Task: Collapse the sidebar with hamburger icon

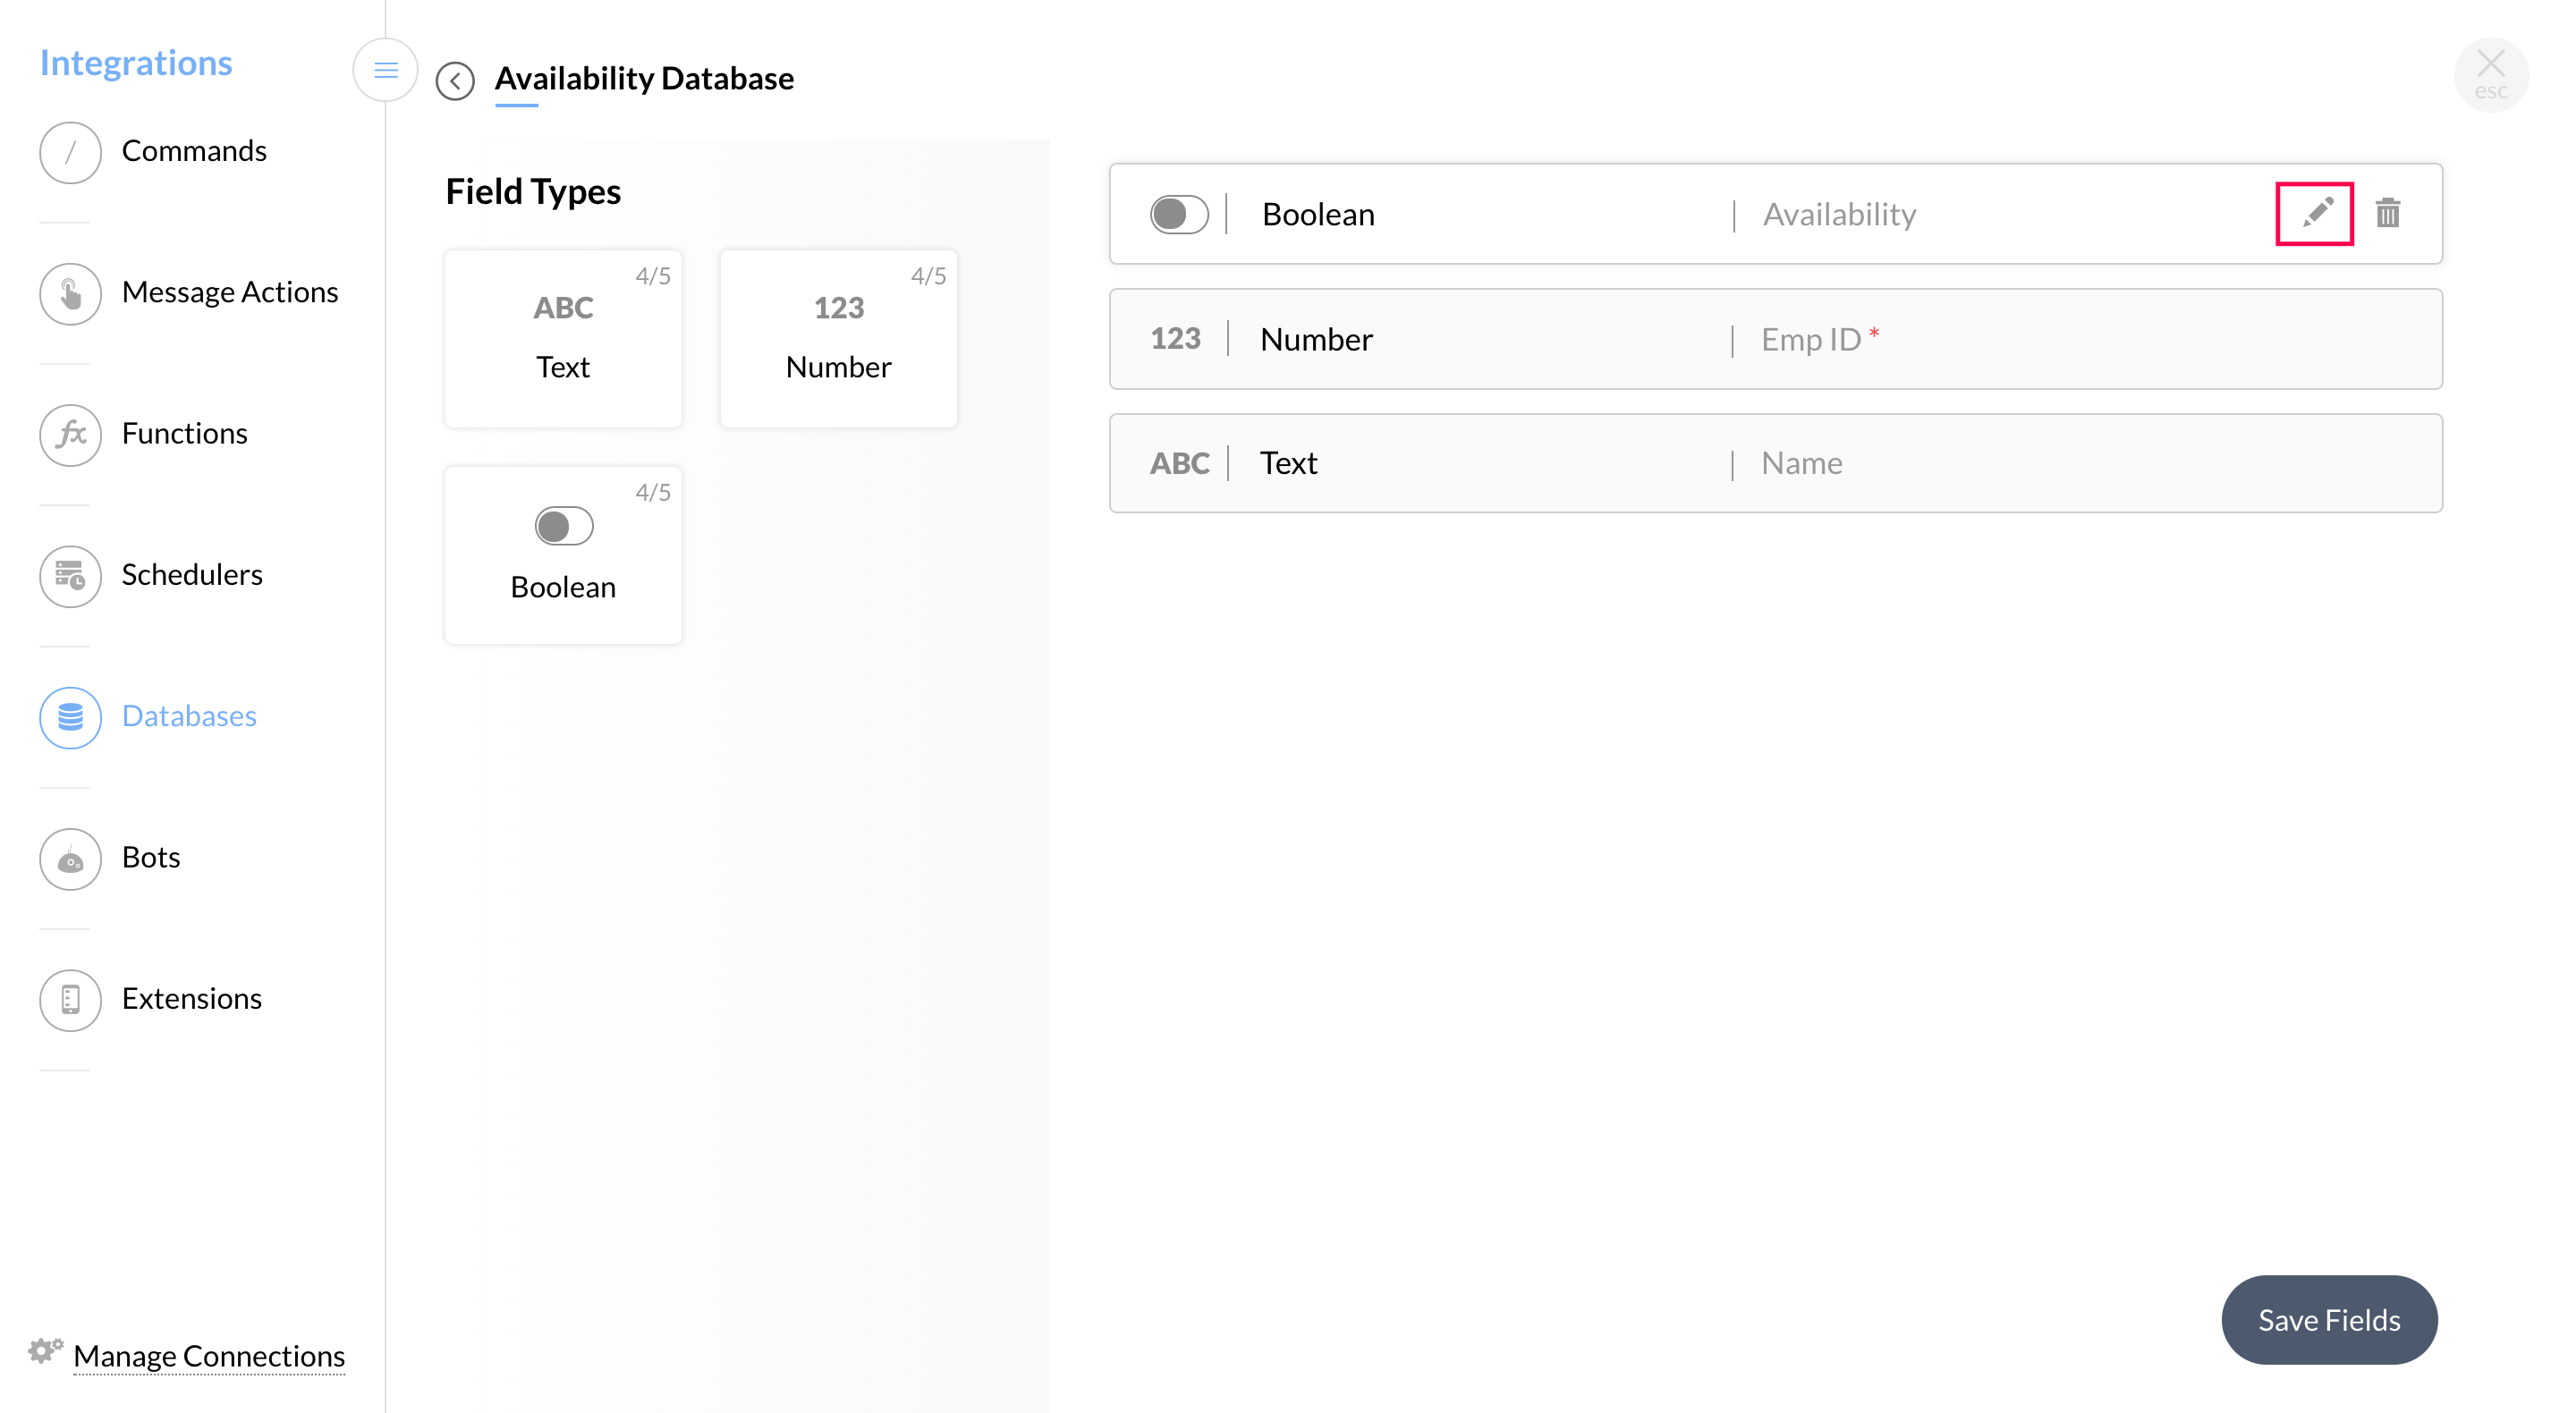Action: click(x=385, y=70)
